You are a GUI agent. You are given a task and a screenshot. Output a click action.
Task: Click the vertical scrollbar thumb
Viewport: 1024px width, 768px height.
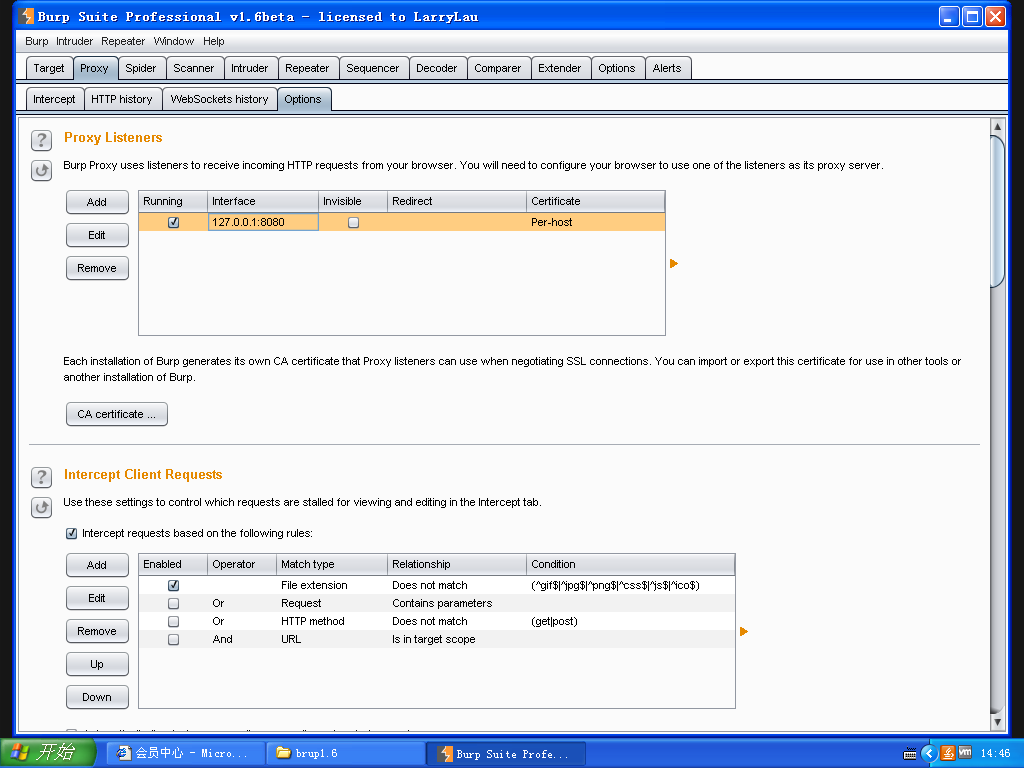(997, 210)
